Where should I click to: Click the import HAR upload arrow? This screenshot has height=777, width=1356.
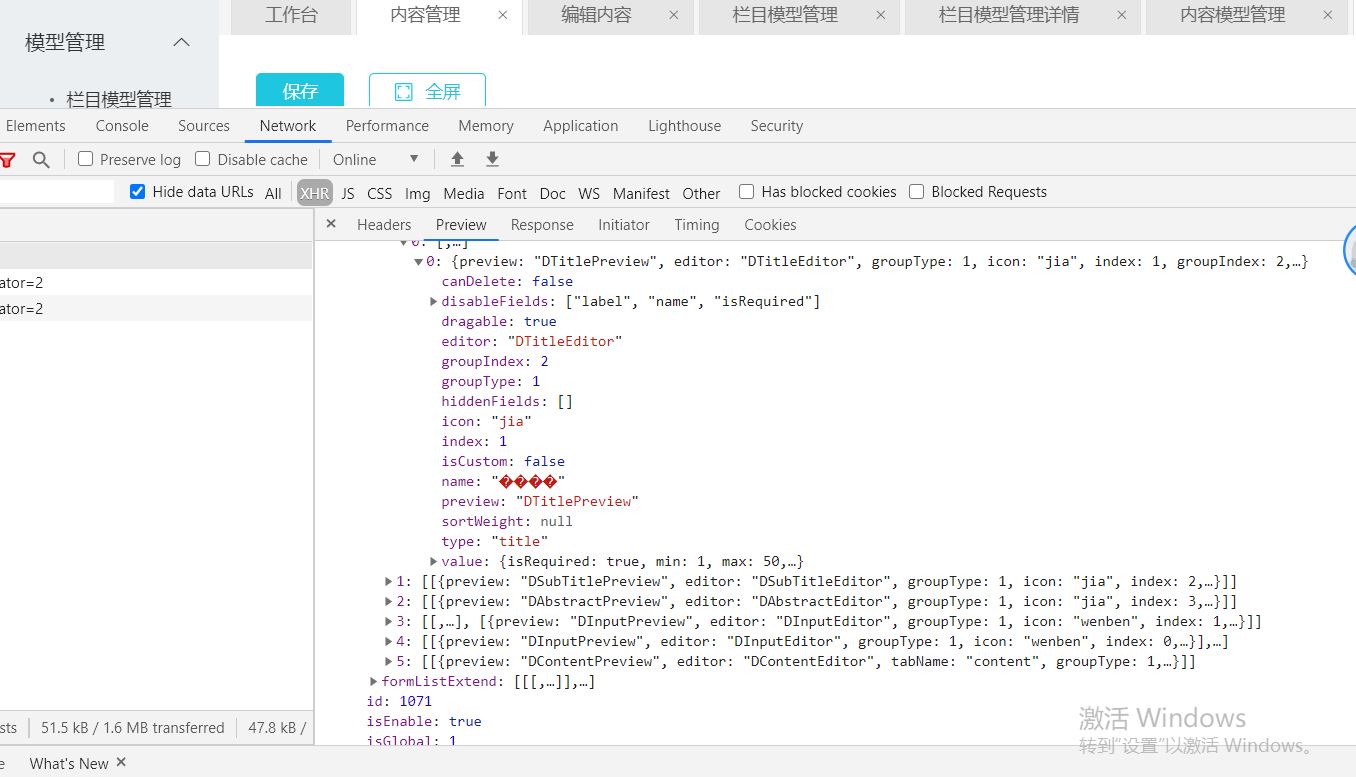457,159
